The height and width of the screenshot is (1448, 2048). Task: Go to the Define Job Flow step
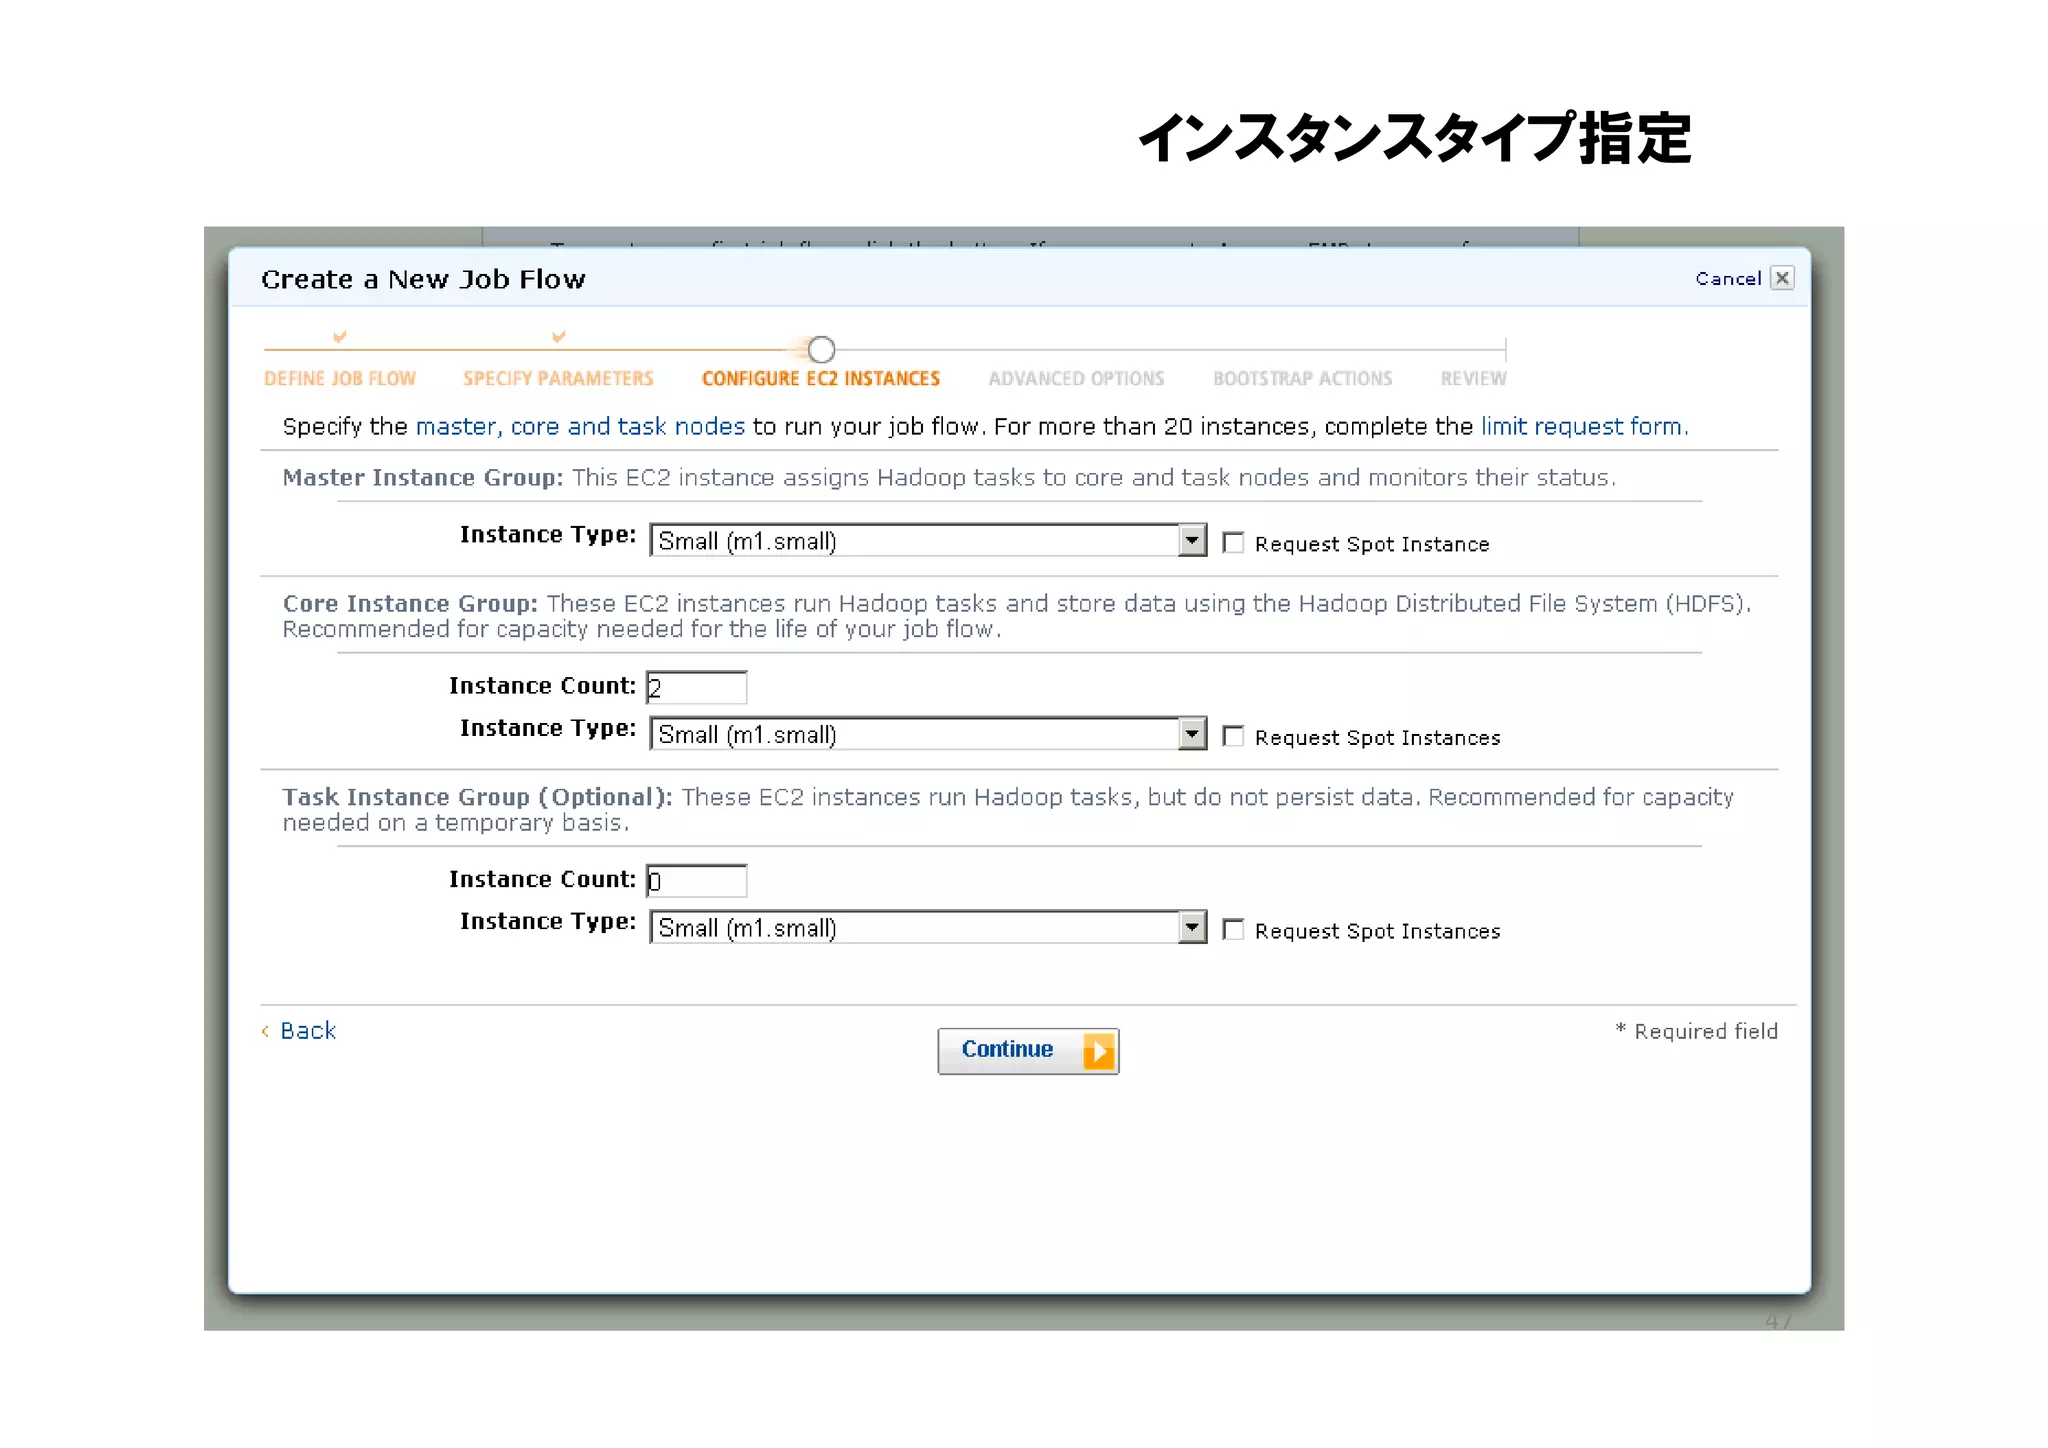[340, 379]
